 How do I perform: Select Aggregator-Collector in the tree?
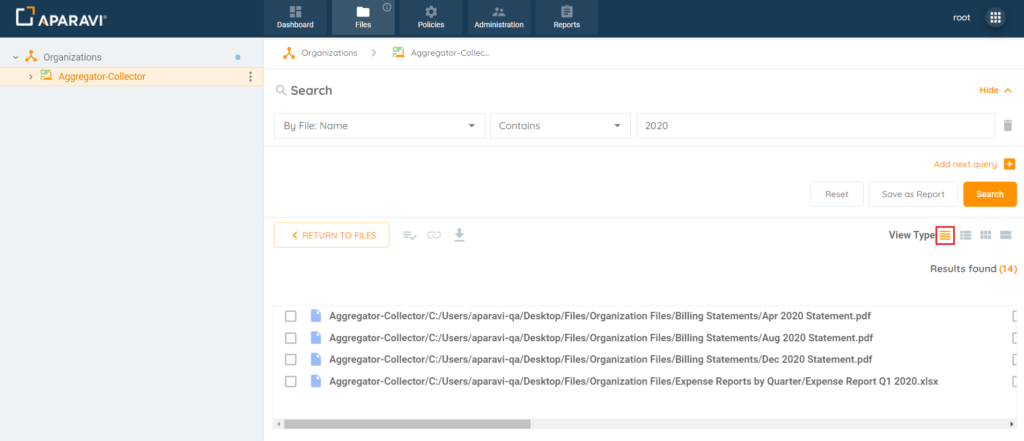(102, 77)
